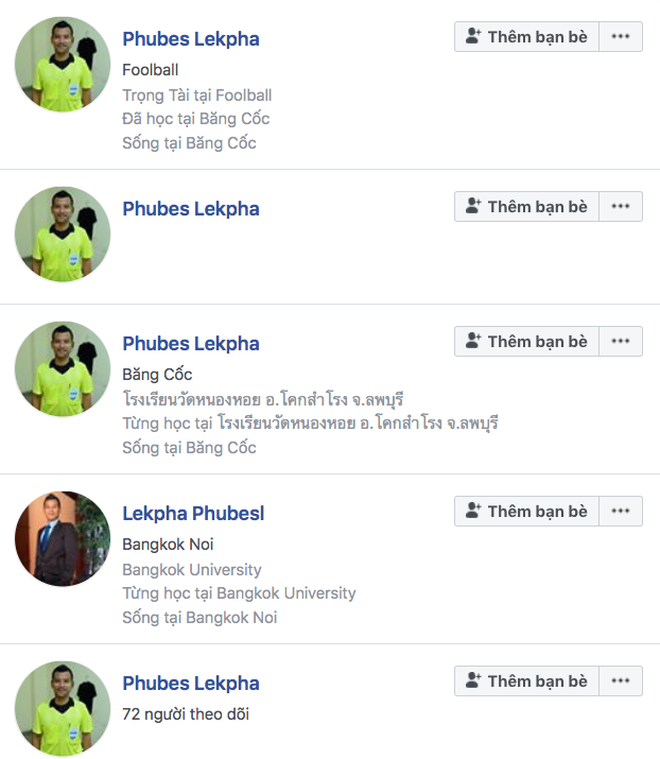
Task: Open the Lekpha Phubesl profile link
Action: click(193, 513)
